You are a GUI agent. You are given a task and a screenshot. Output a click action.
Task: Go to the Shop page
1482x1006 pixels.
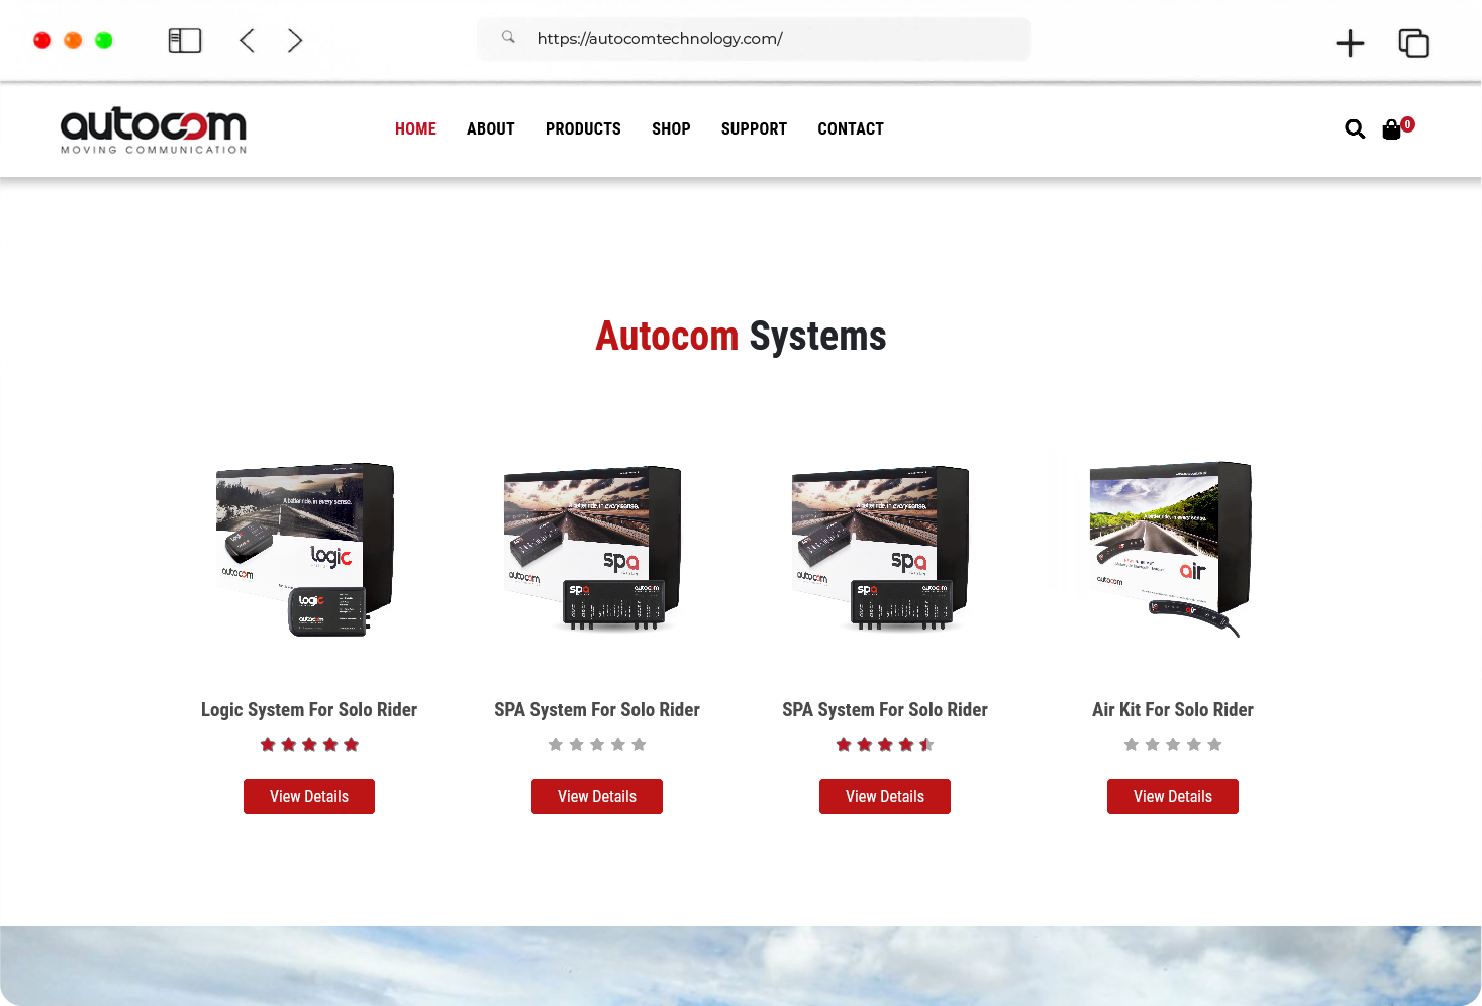pos(671,129)
